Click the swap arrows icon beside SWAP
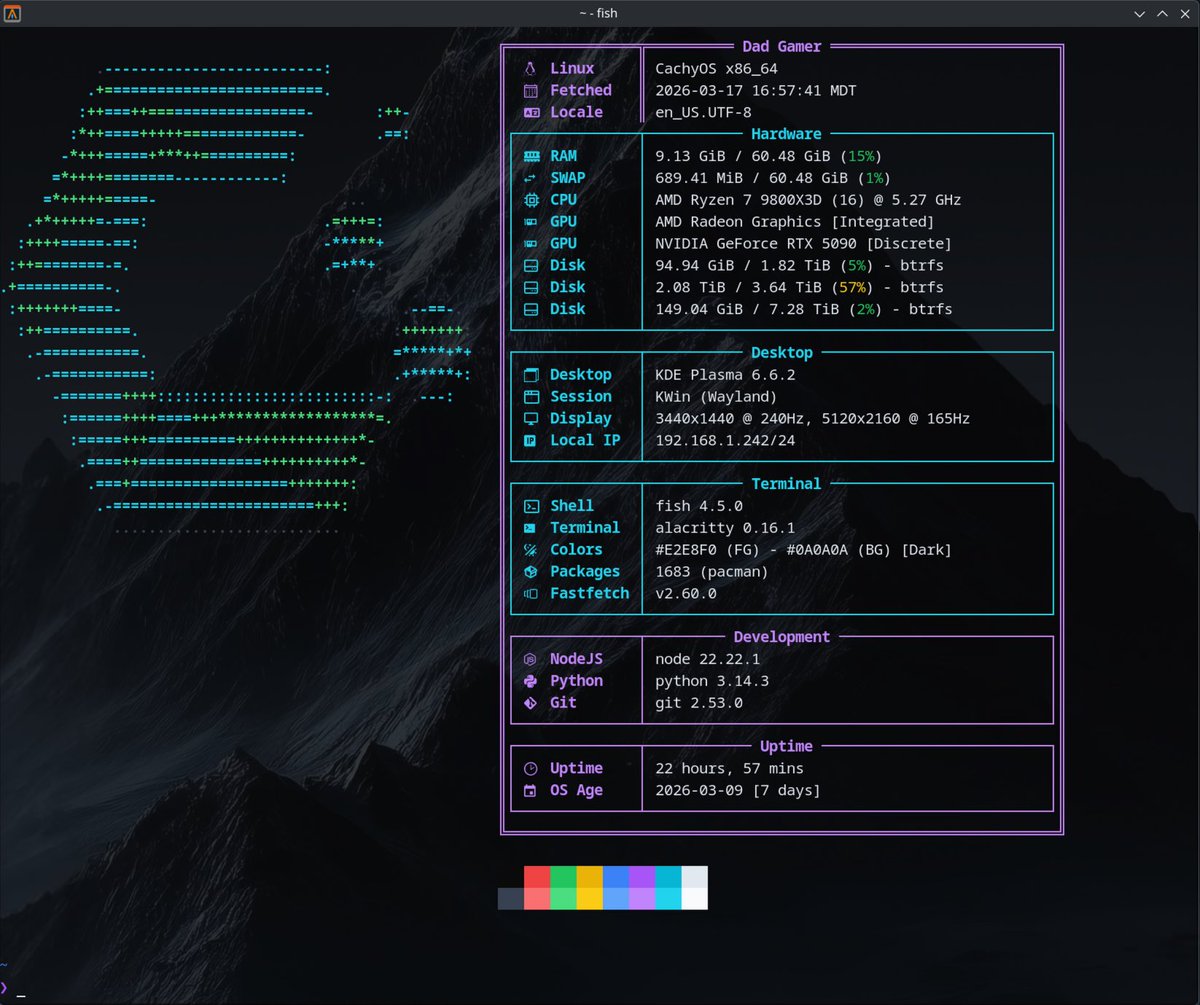 pos(531,178)
